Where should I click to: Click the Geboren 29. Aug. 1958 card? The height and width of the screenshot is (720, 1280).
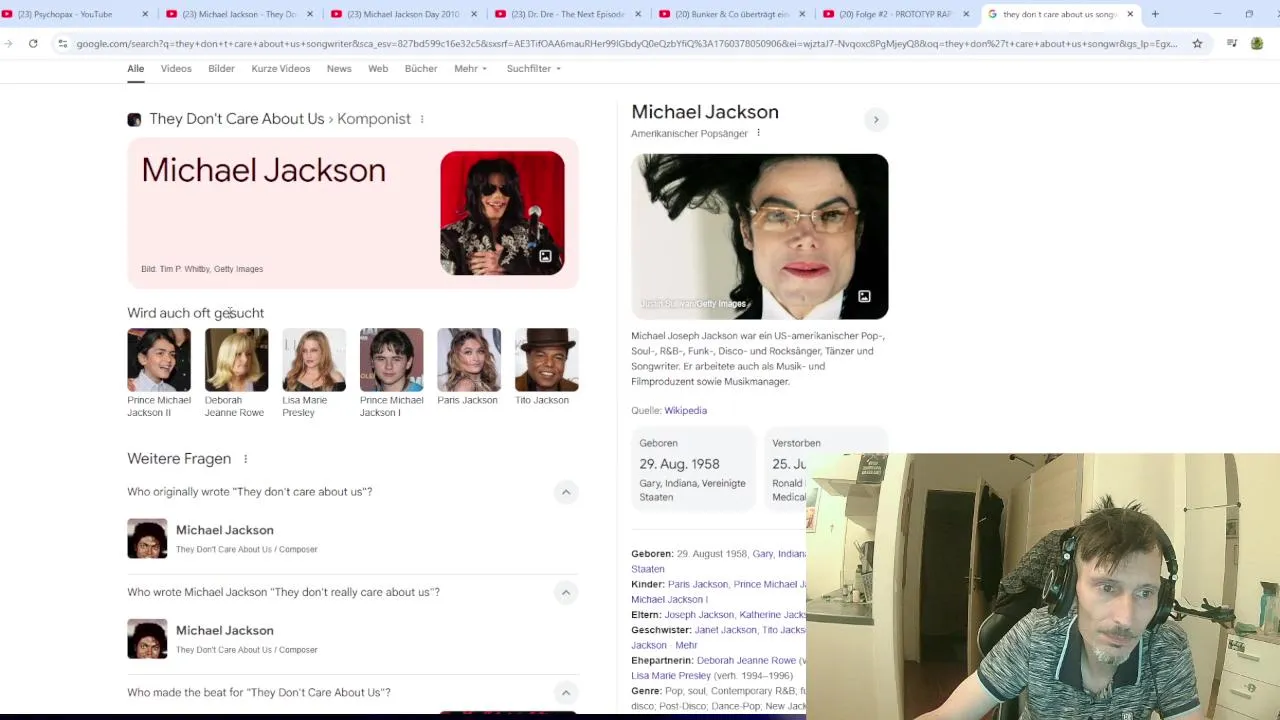pyautogui.click(x=694, y=469)
